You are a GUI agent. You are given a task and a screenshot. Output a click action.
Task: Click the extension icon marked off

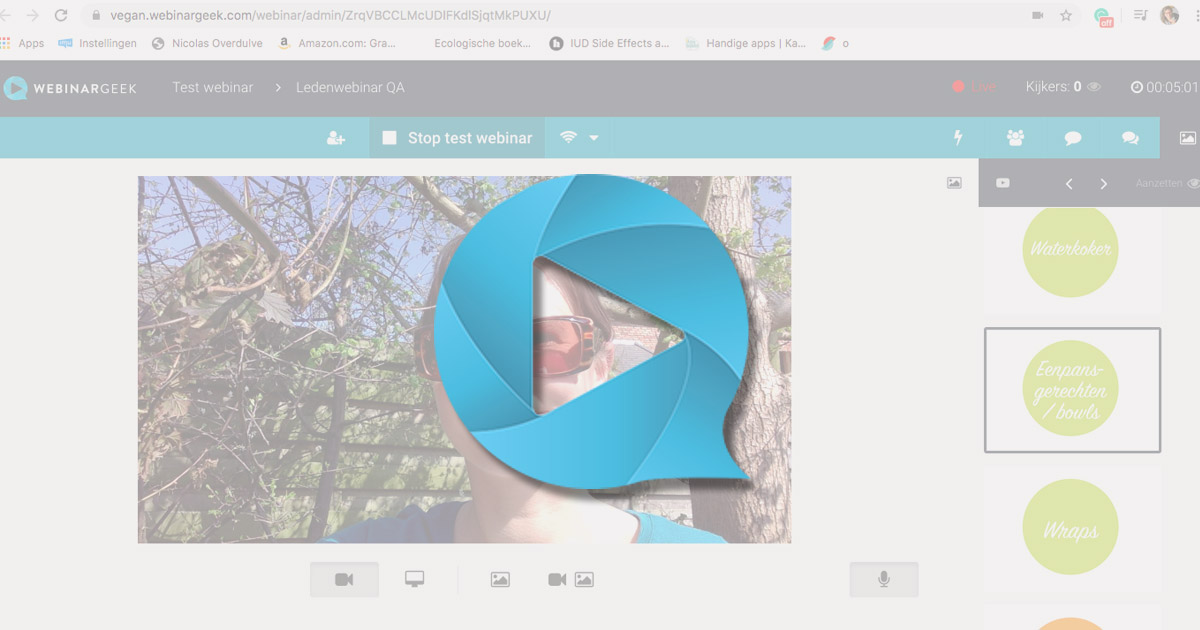click(x=1103, y=16)
